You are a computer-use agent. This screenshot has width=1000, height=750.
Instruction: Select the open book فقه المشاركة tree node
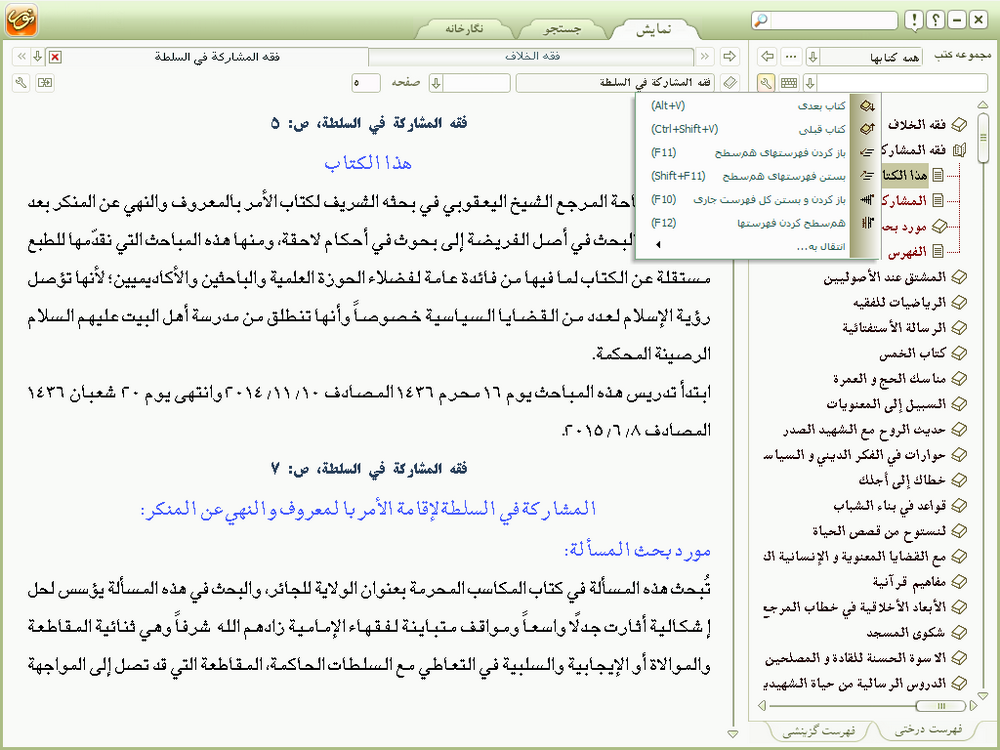pyautogui.click(x=915, y=150)
